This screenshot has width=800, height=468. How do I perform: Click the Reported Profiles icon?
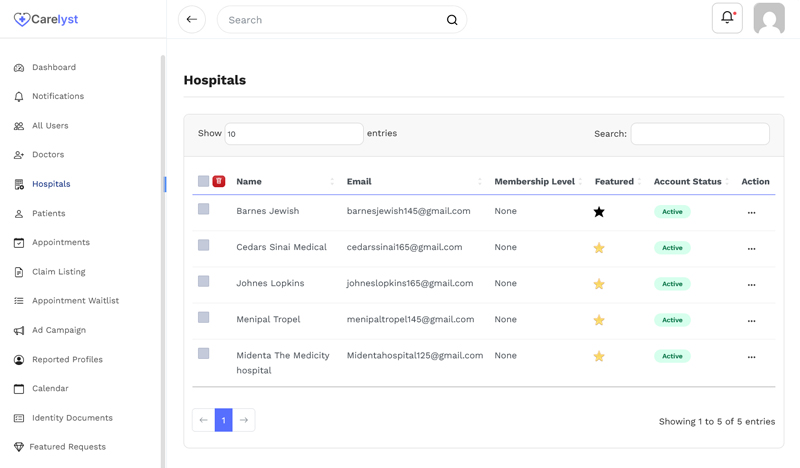click(19, 360)
